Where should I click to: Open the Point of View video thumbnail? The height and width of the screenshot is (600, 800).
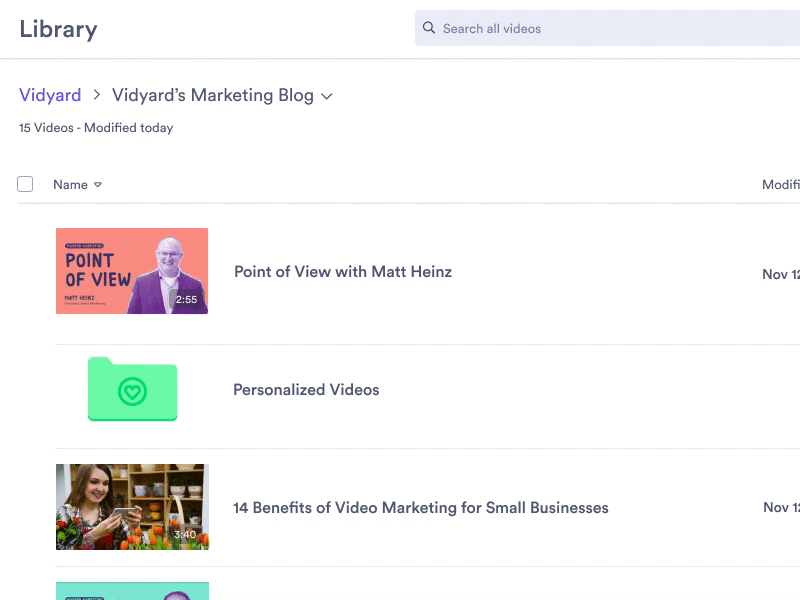131,271
